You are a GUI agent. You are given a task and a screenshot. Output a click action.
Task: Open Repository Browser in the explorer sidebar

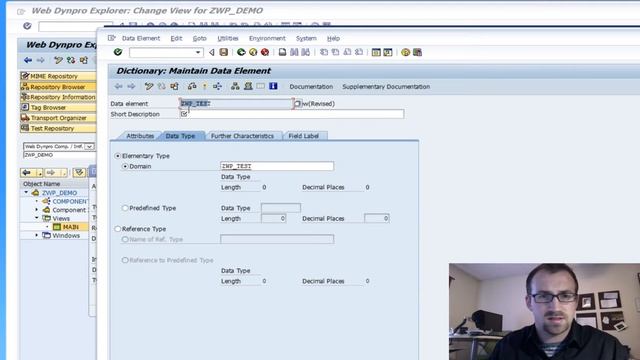(x=58, y=87)
